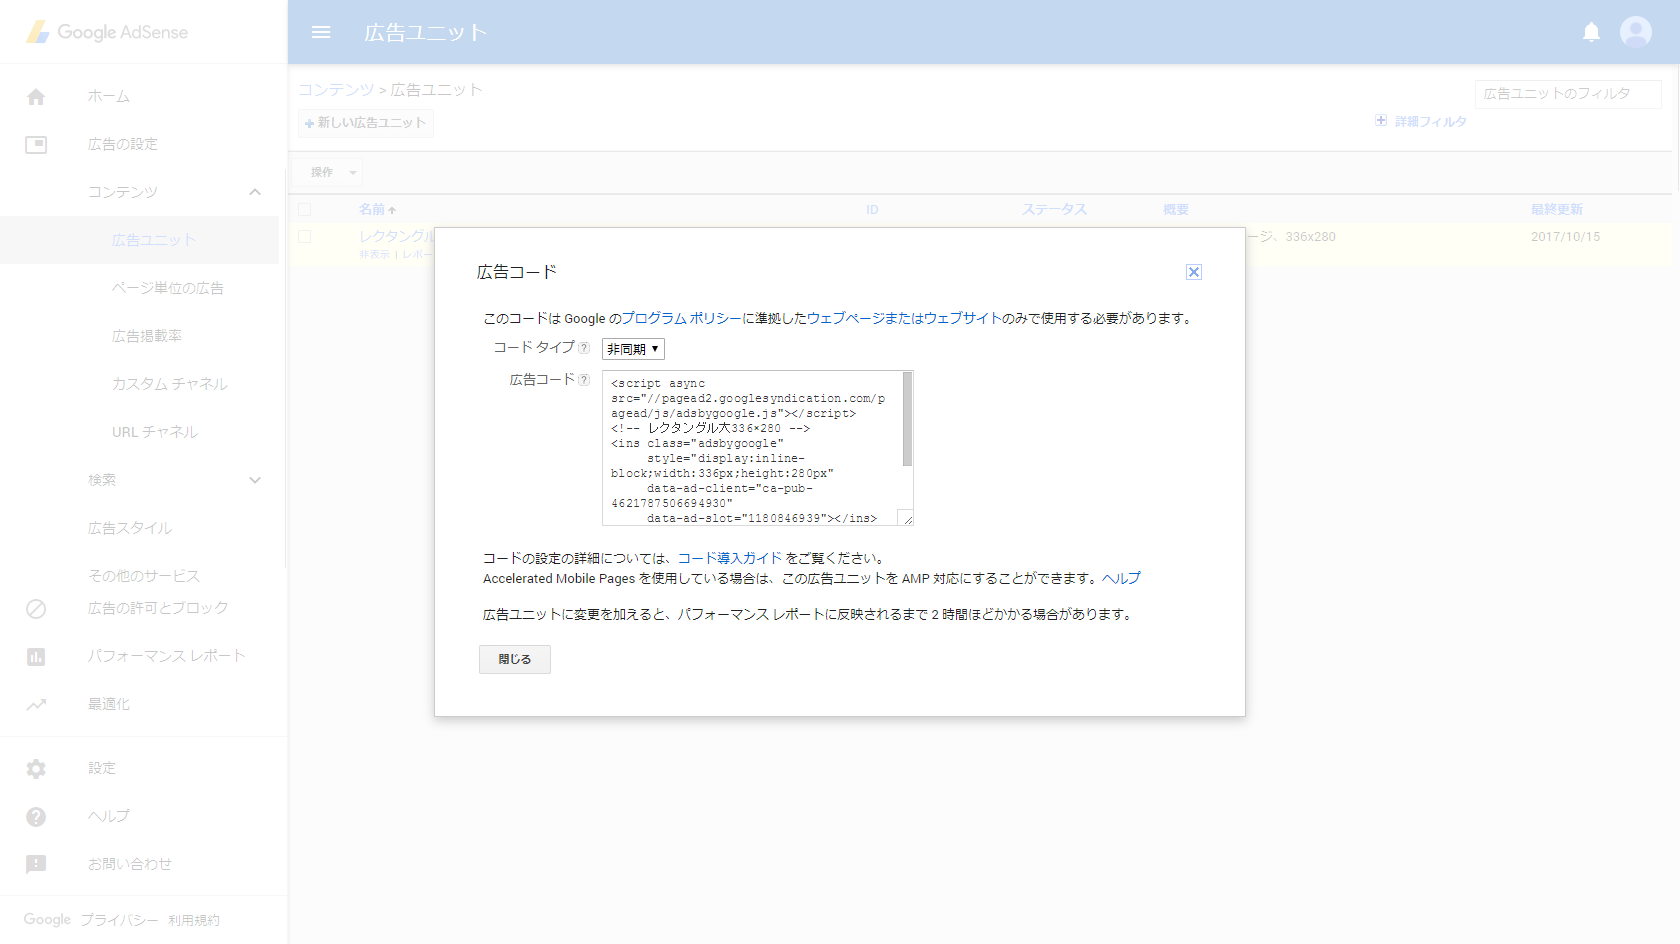
Task: Close the 広告コード dialog with the X icon
Action: (x=1194, y=272)
